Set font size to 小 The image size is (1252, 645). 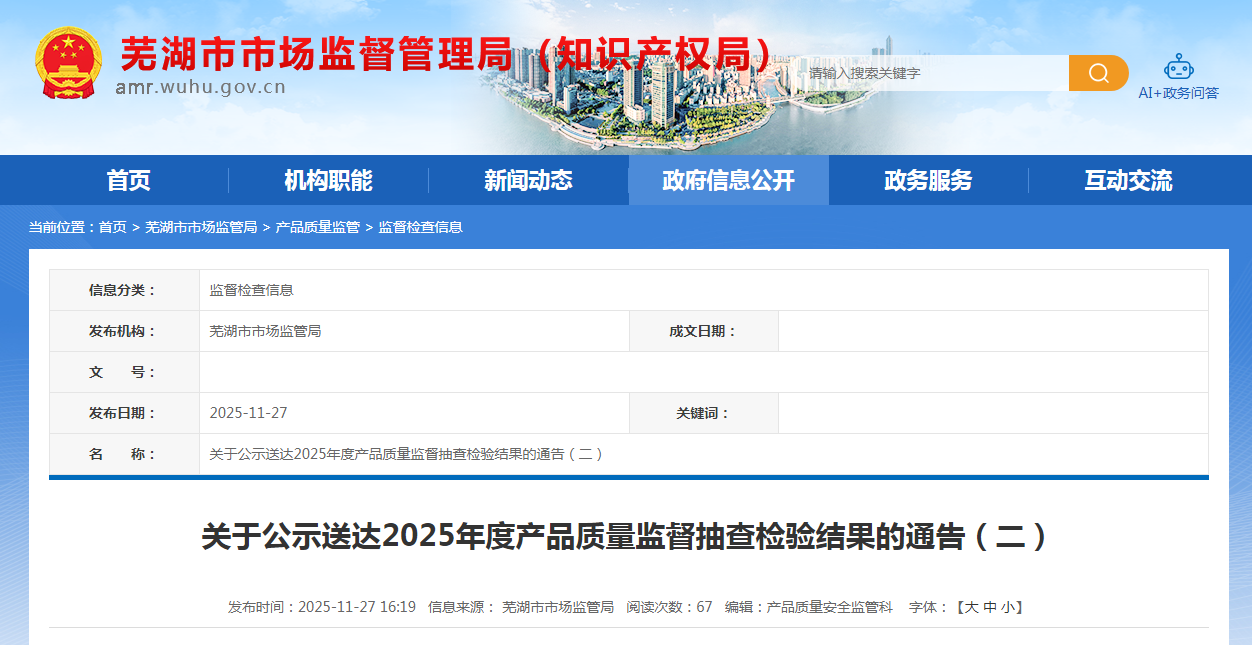click(1008, 607)
